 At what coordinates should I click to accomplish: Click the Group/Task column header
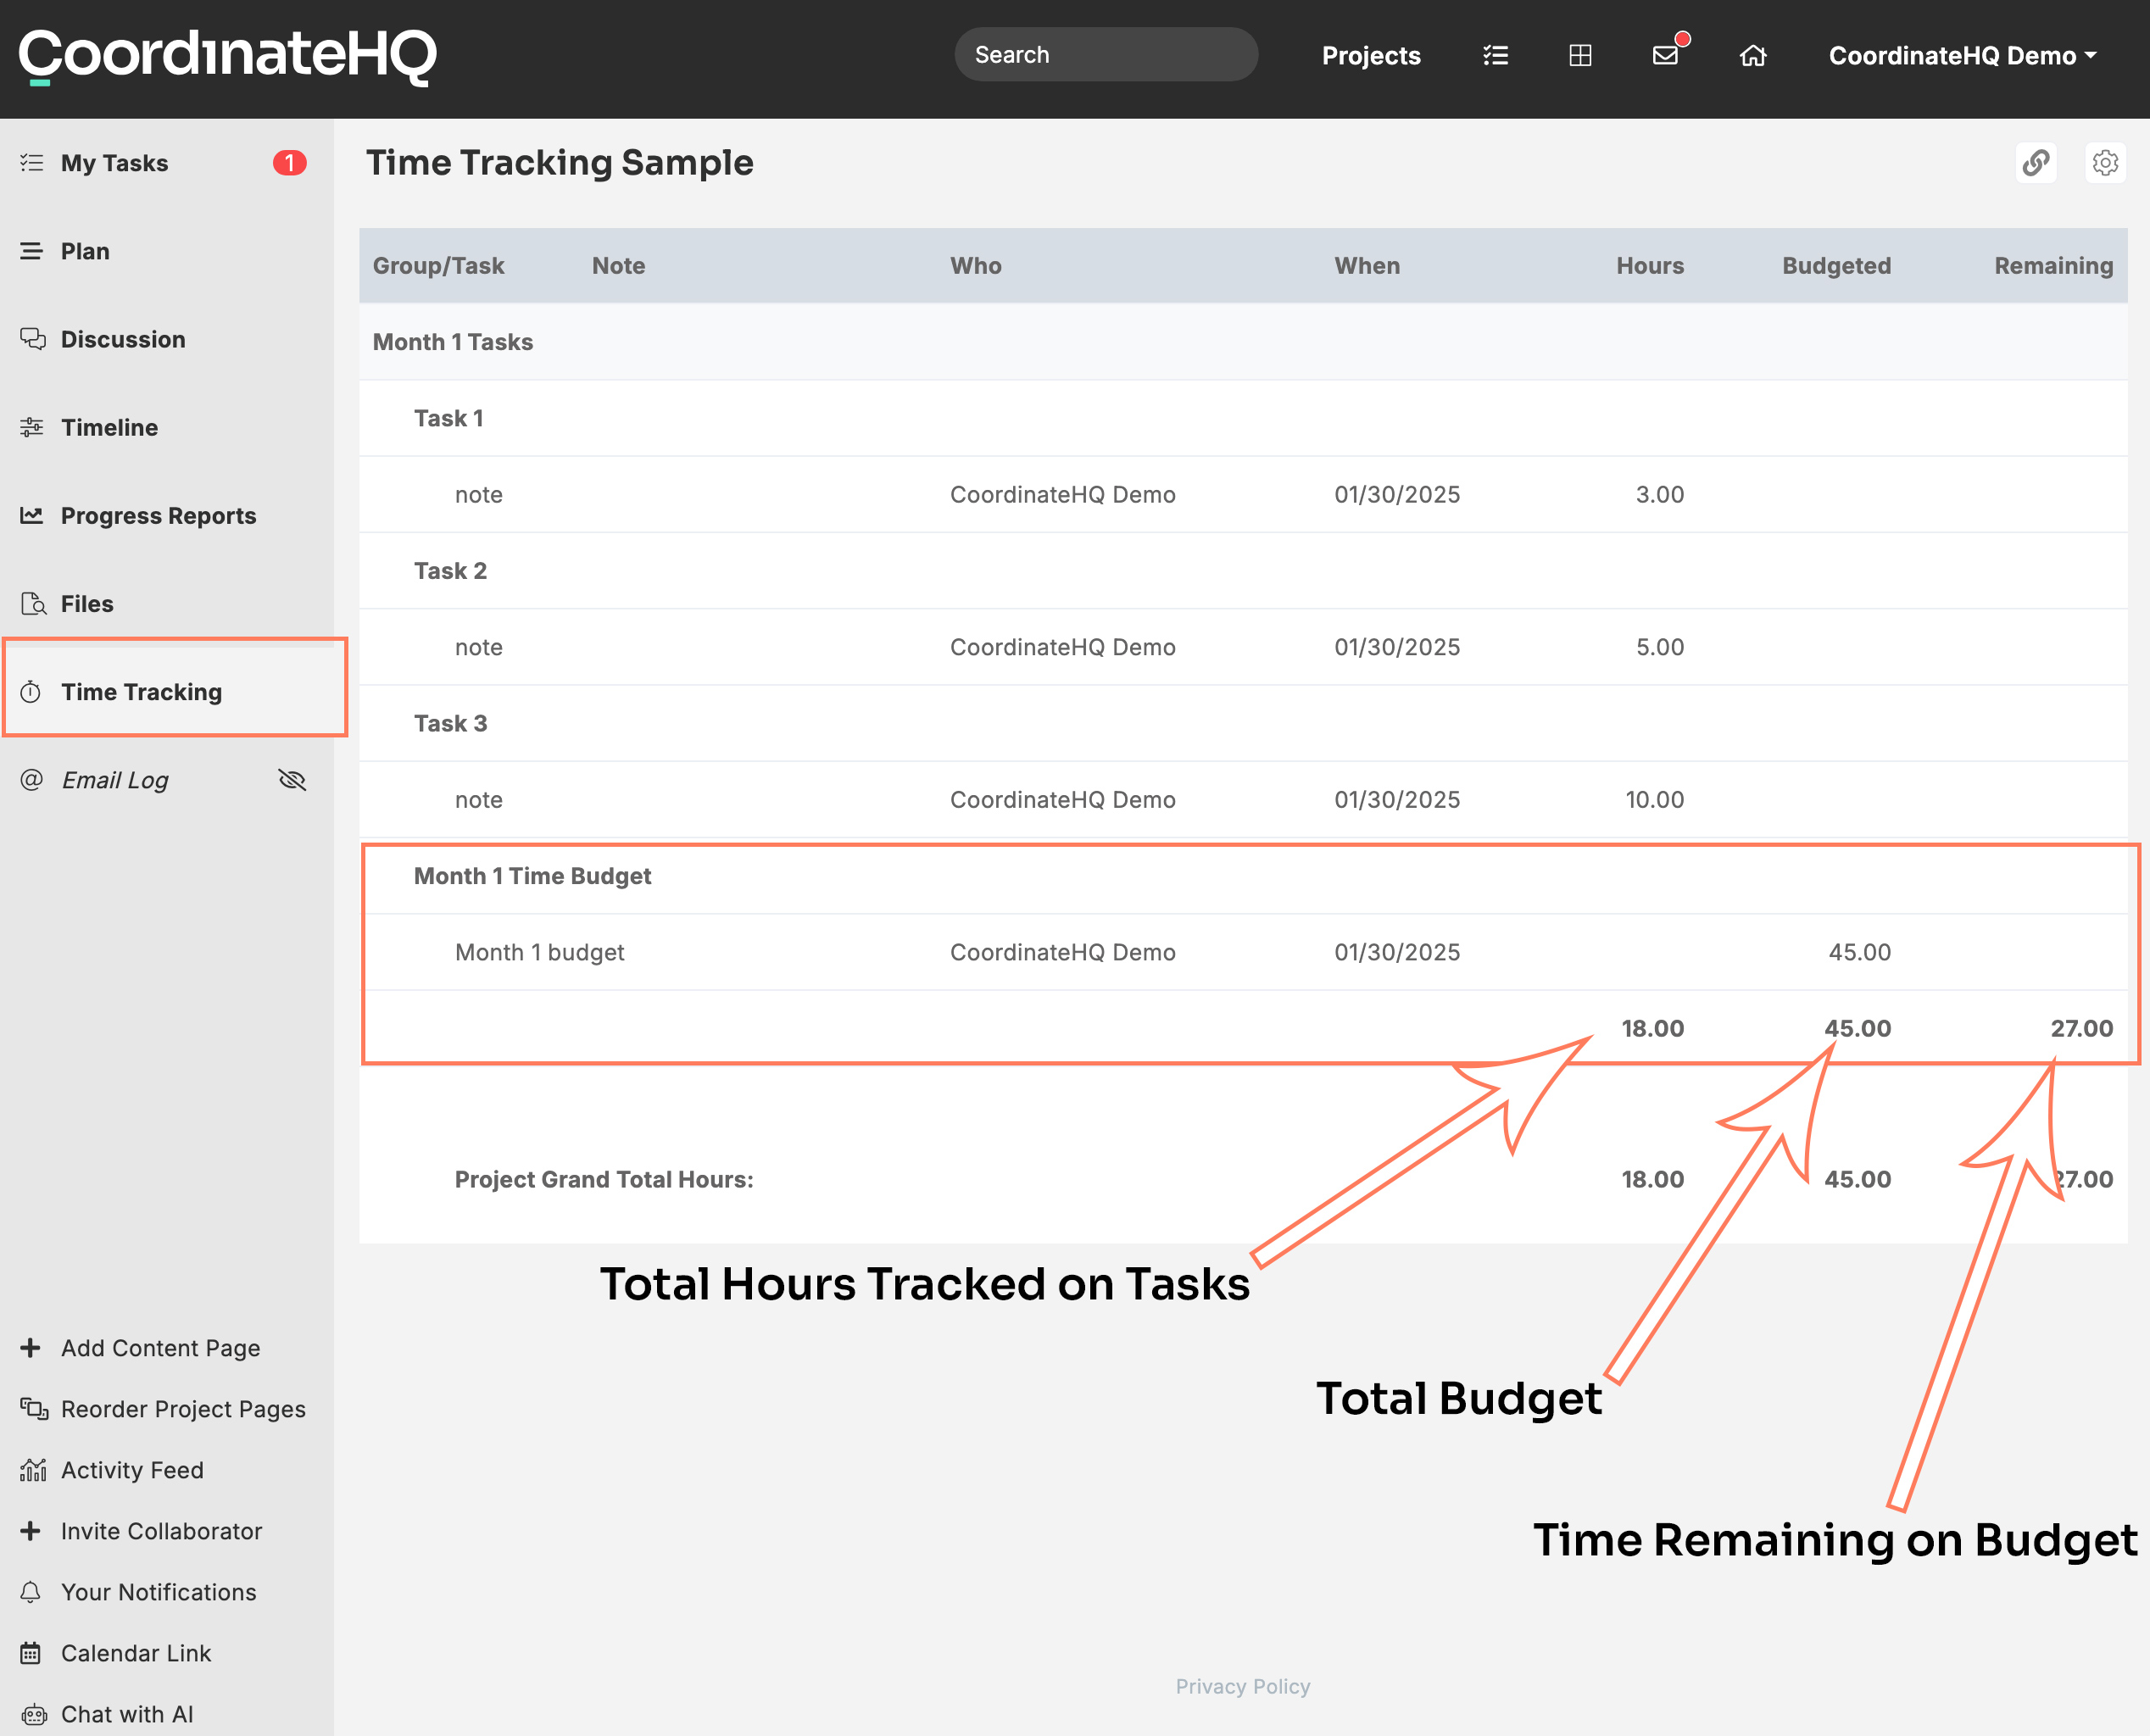(438, 265)
